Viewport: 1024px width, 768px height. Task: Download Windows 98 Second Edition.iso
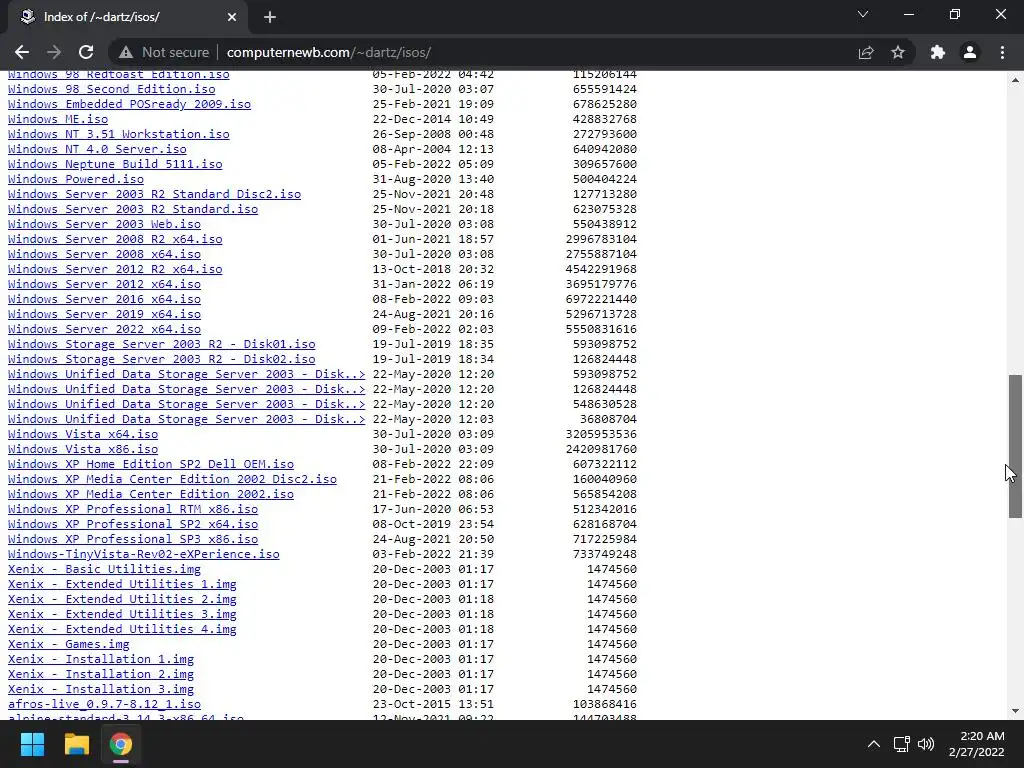pyautogui.click(x=112, y=89)
